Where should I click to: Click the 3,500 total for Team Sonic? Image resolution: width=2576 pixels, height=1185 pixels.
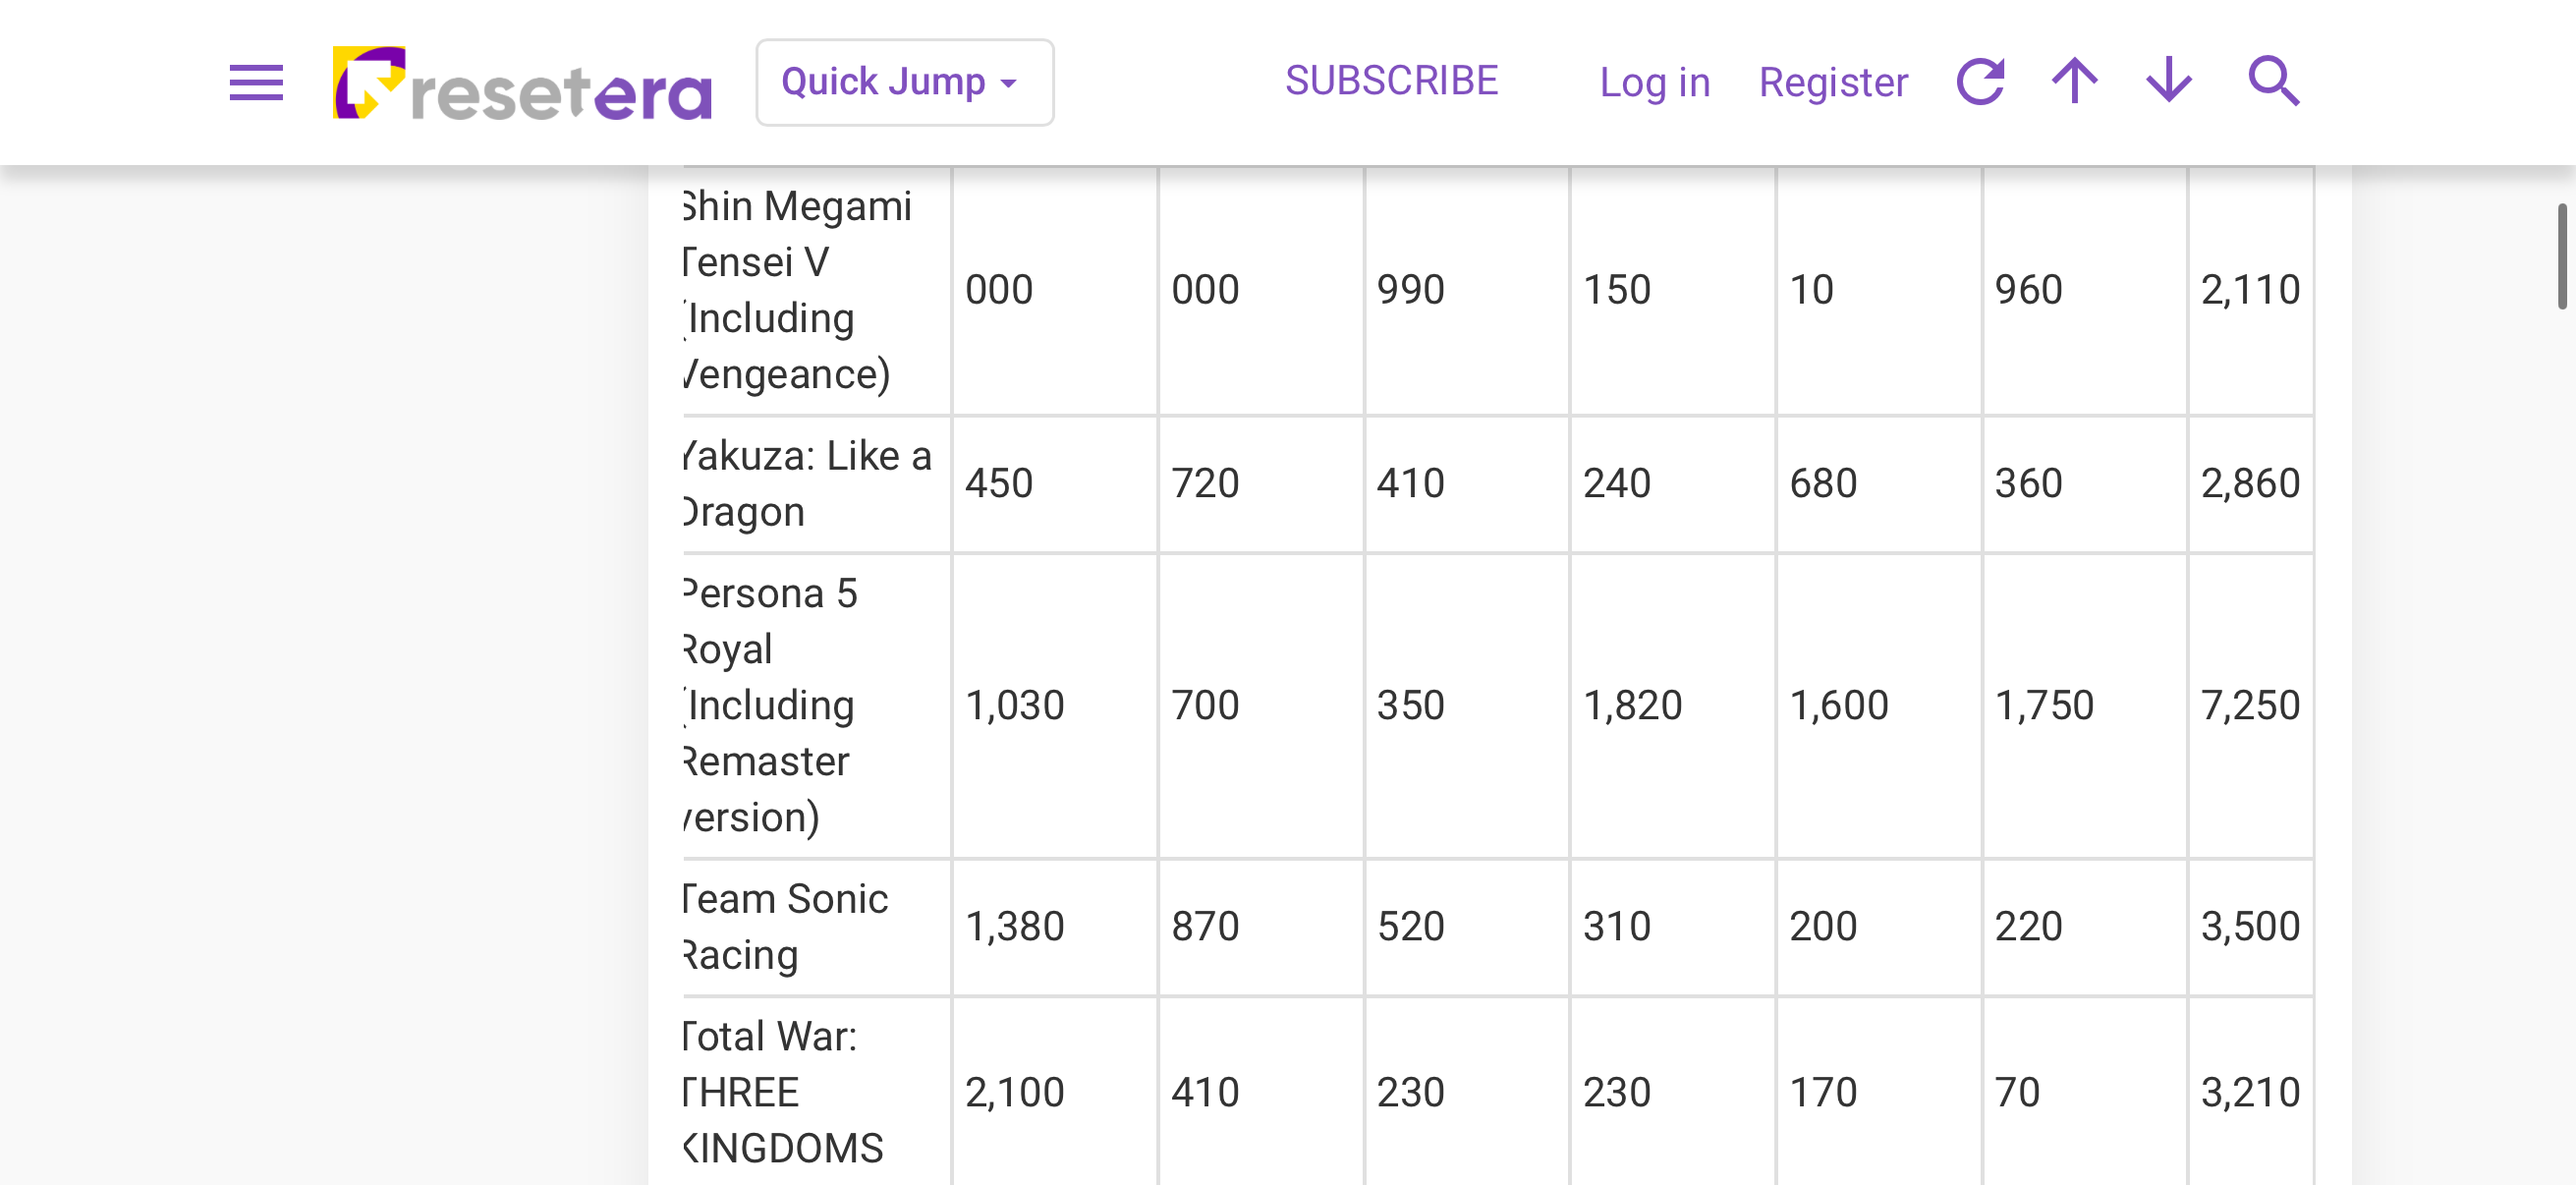pos(2250,926)
